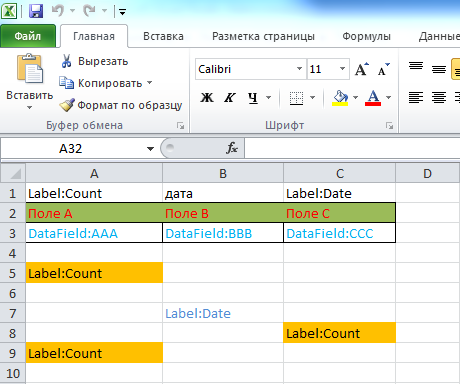Open undo history dropdown arrow
This screenshot has width=460, height=384.
(72, 11)
